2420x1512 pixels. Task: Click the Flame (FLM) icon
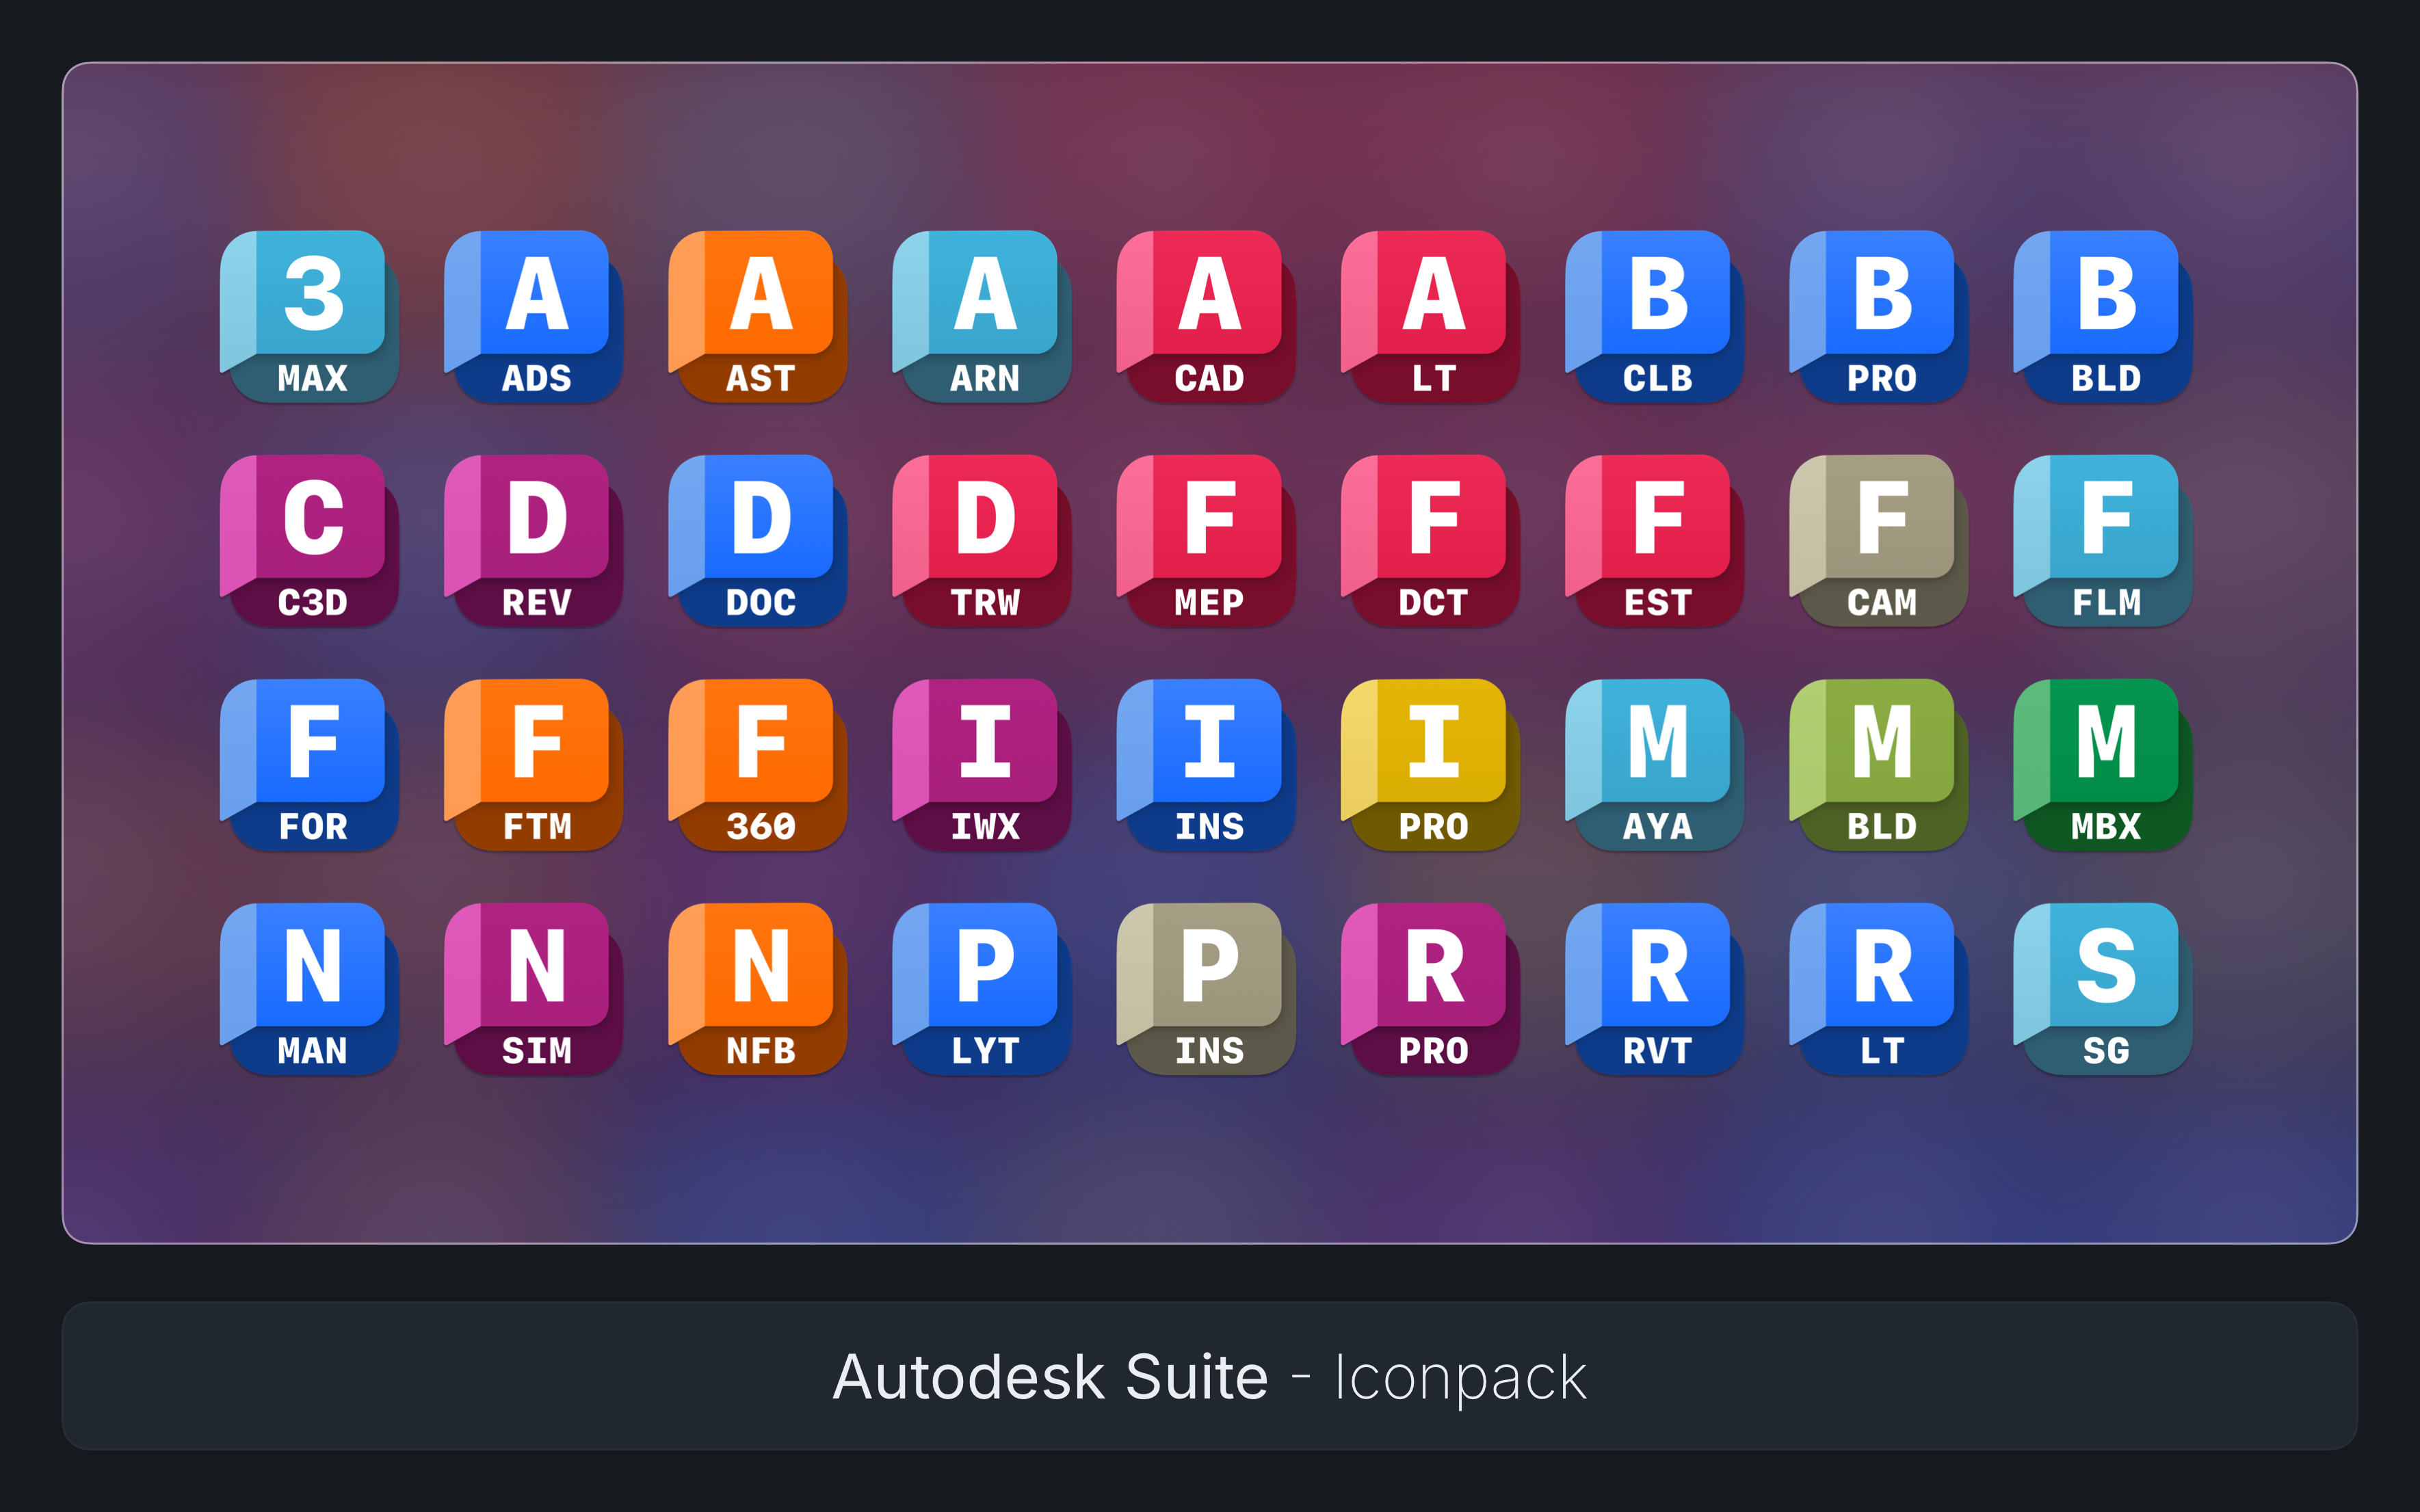[2102, 540]
